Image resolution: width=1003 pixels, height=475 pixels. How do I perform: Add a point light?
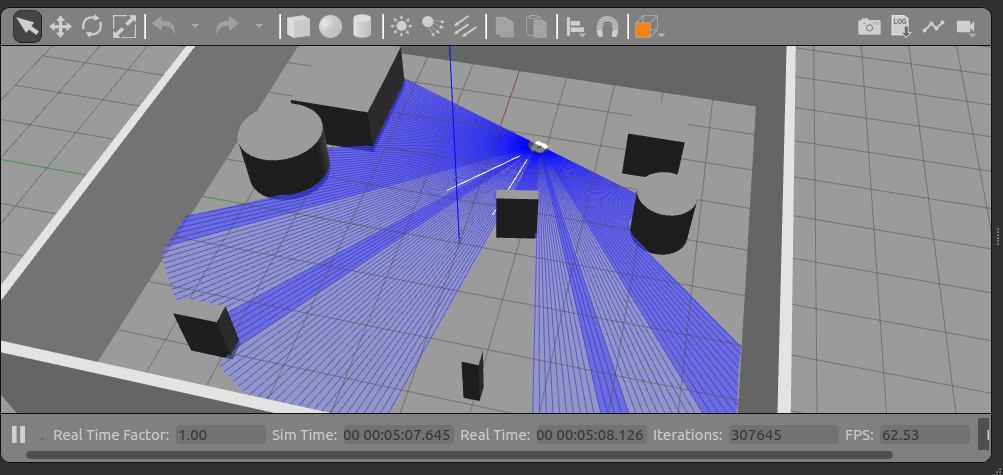[401, 27]
